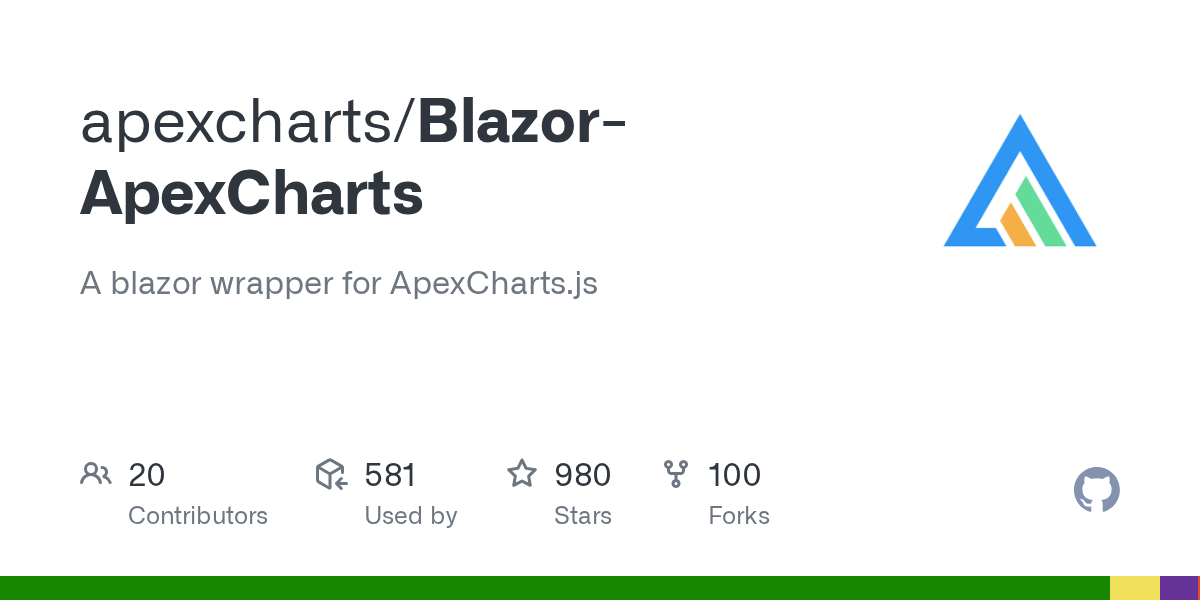Click the Used by package icon
This screenshot has height=600, width=1200.
[x=331, y=474]
